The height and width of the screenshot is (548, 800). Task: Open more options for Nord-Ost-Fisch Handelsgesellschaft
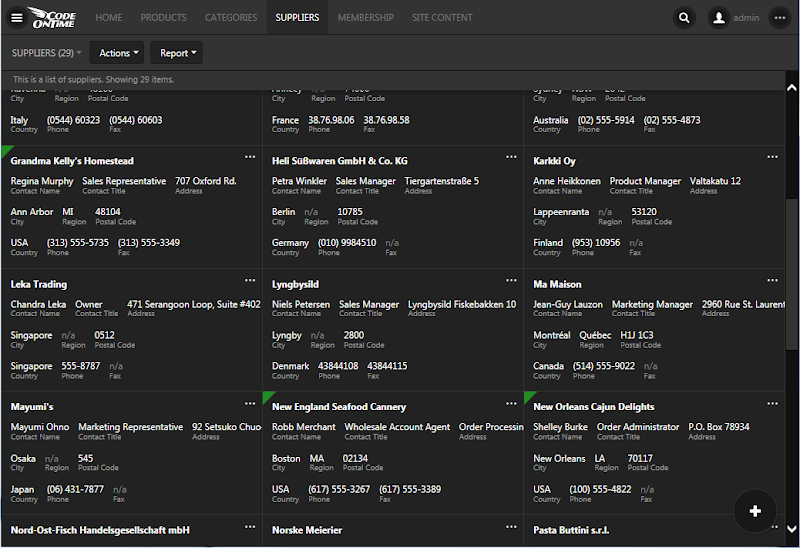pyautogui.click(x=250, y=527)
